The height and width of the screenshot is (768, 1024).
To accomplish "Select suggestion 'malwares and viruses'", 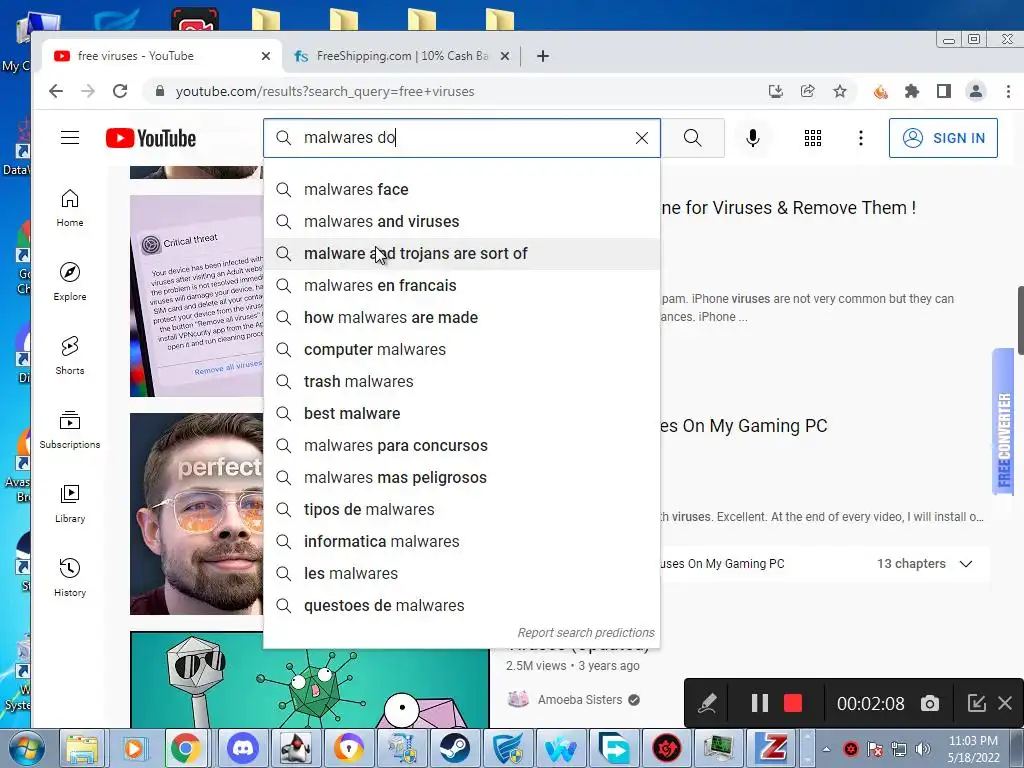I will [462, 221].
